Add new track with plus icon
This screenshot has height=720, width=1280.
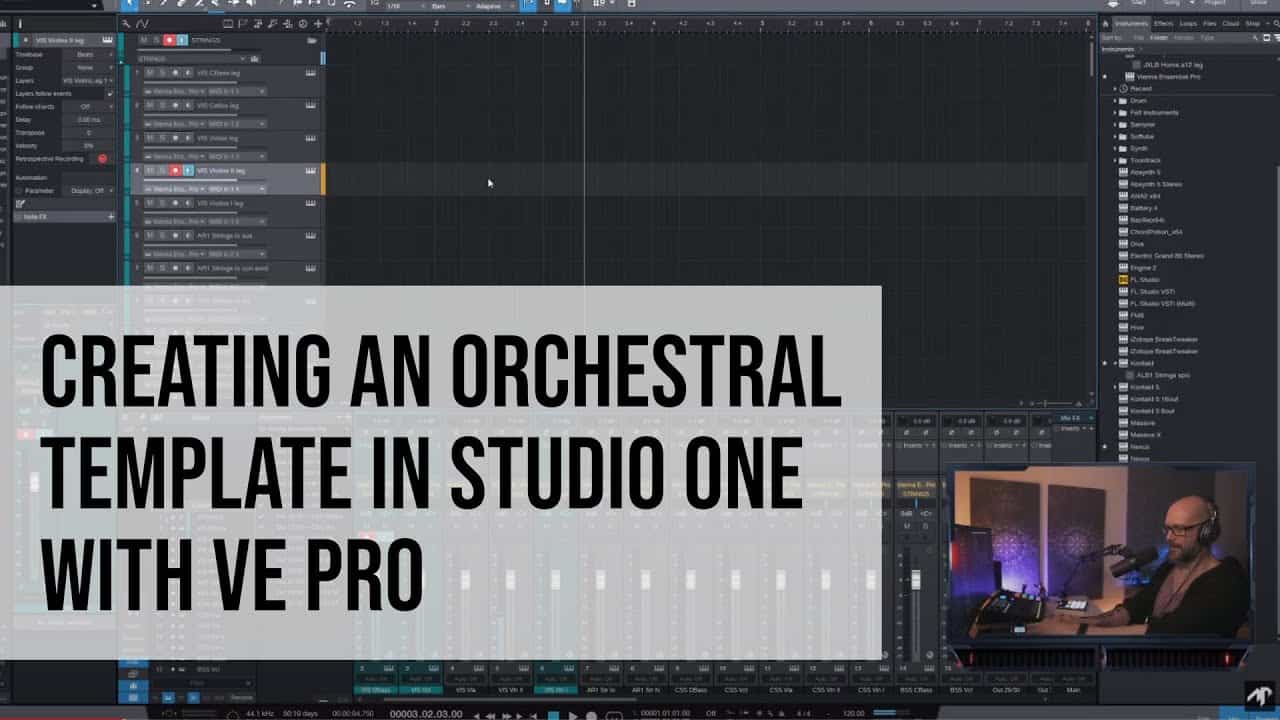tap(318, 23)
